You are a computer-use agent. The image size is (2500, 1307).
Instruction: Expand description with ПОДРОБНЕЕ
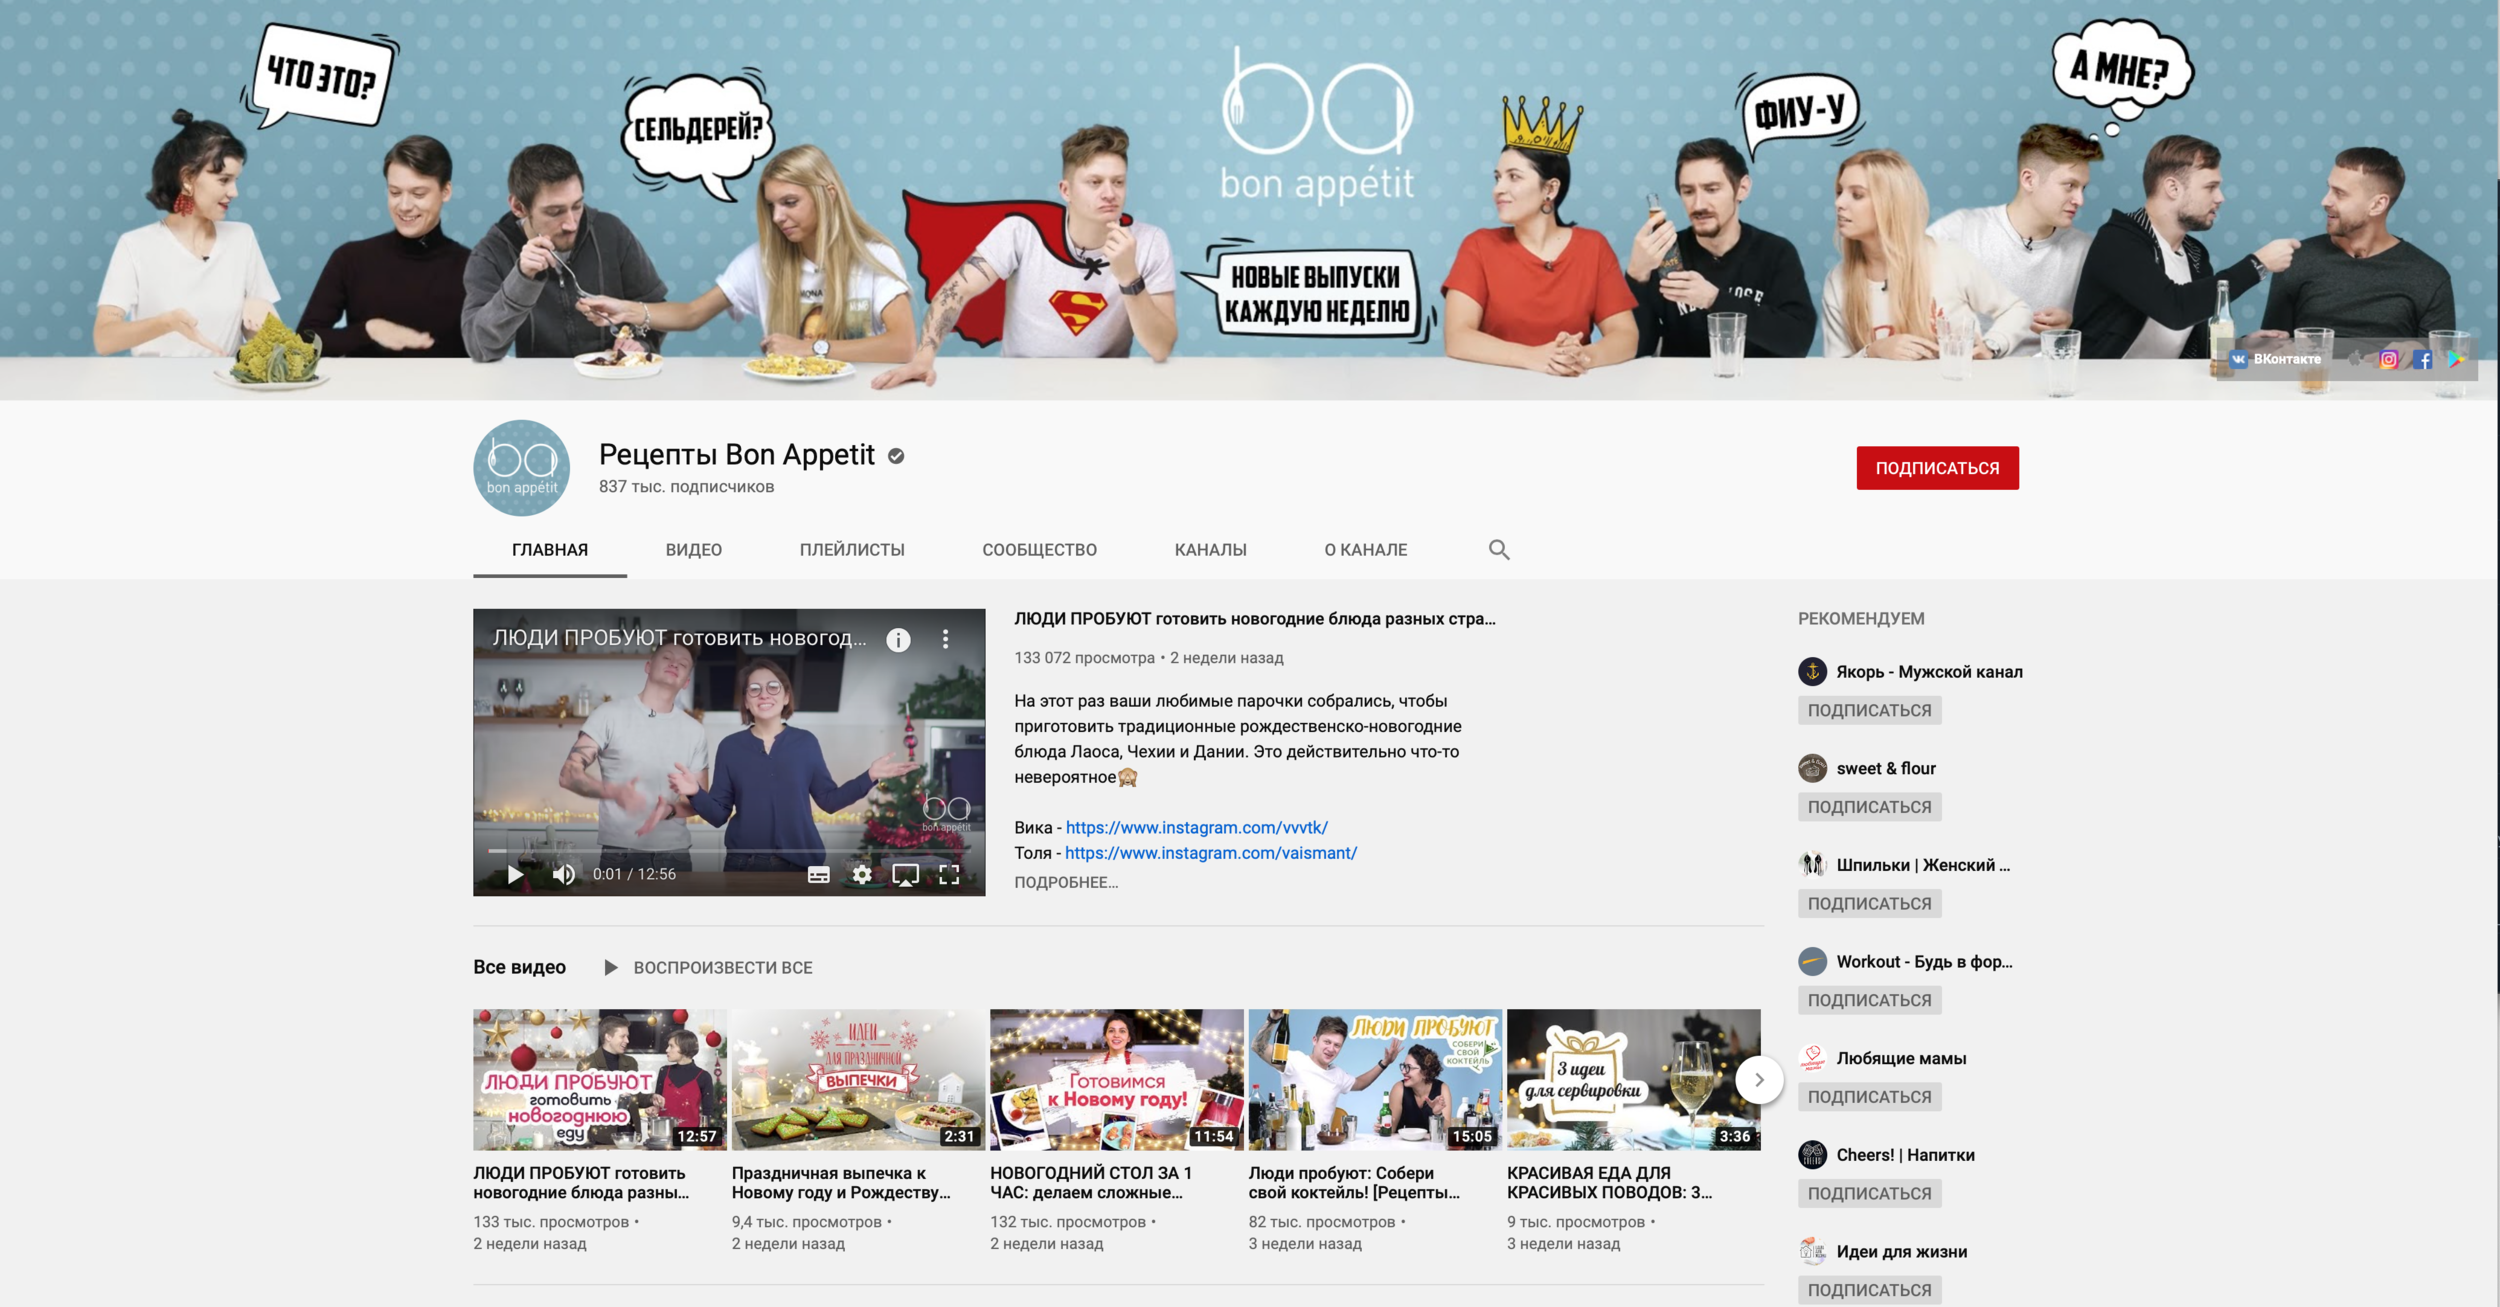[x=1066, y=882]
